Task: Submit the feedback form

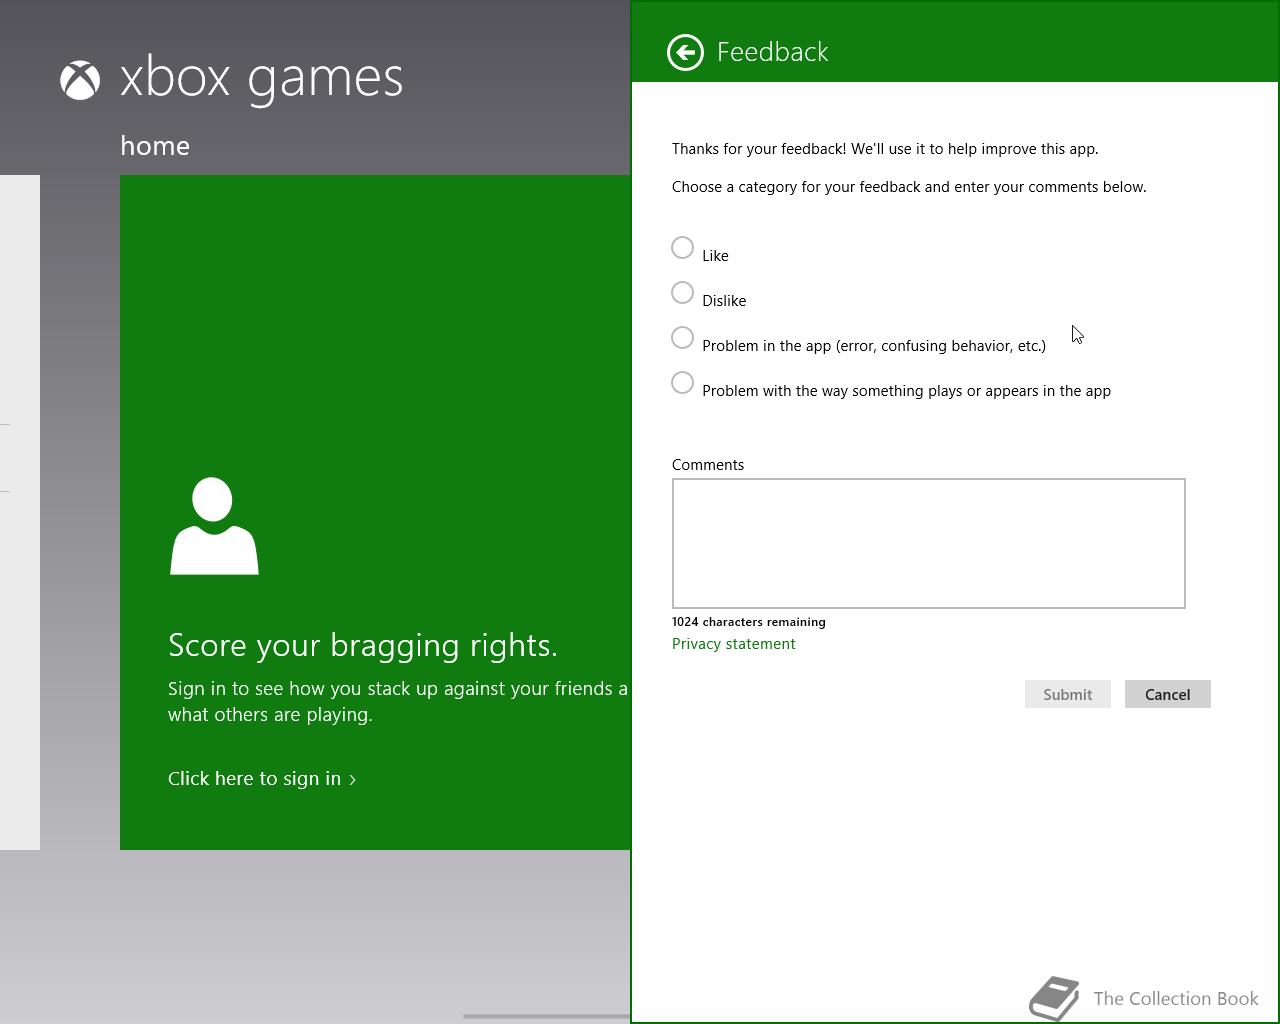Action: 1067,694
